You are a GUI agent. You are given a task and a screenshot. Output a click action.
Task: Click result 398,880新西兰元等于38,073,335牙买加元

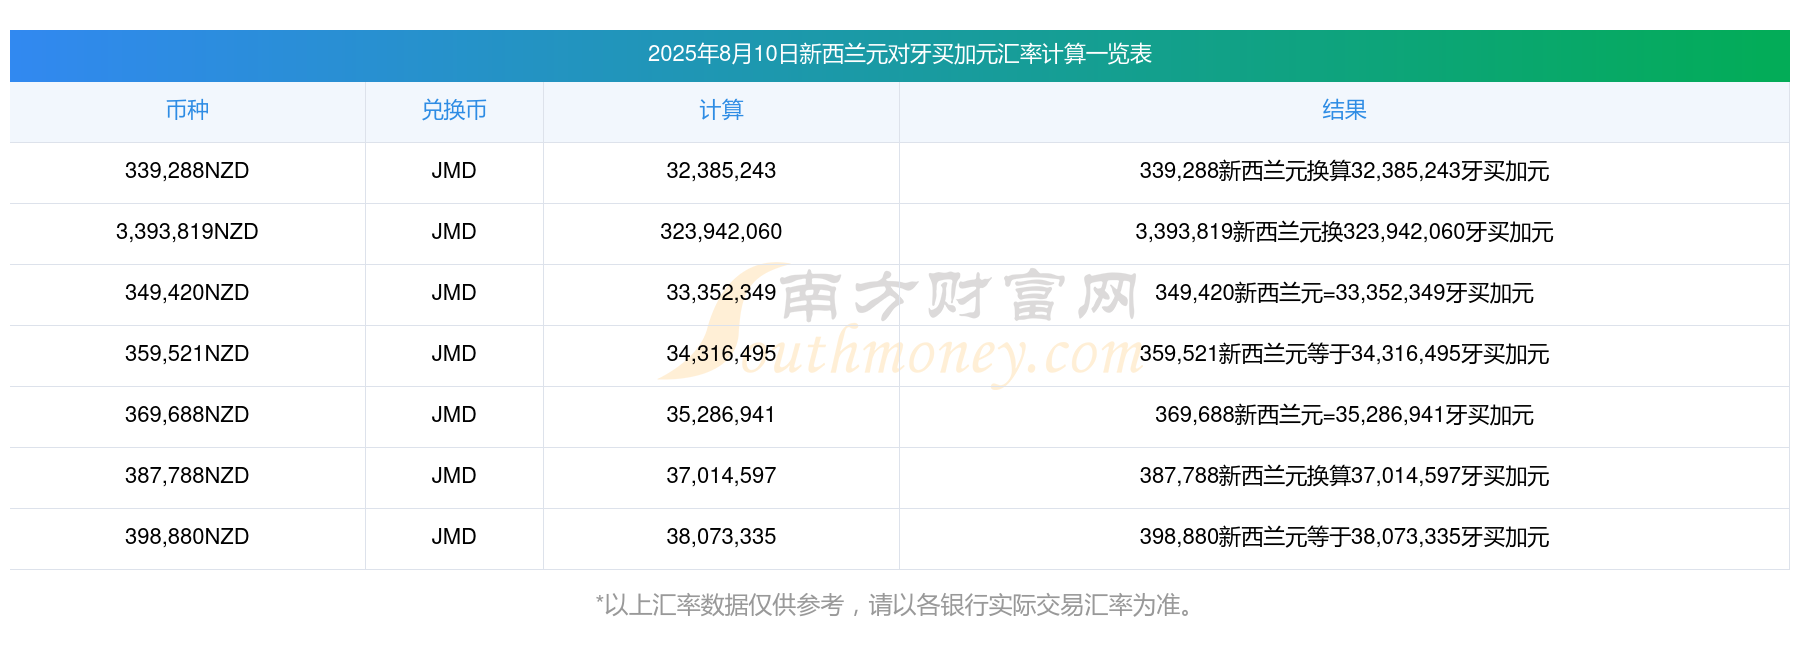tap(1344, 537)
